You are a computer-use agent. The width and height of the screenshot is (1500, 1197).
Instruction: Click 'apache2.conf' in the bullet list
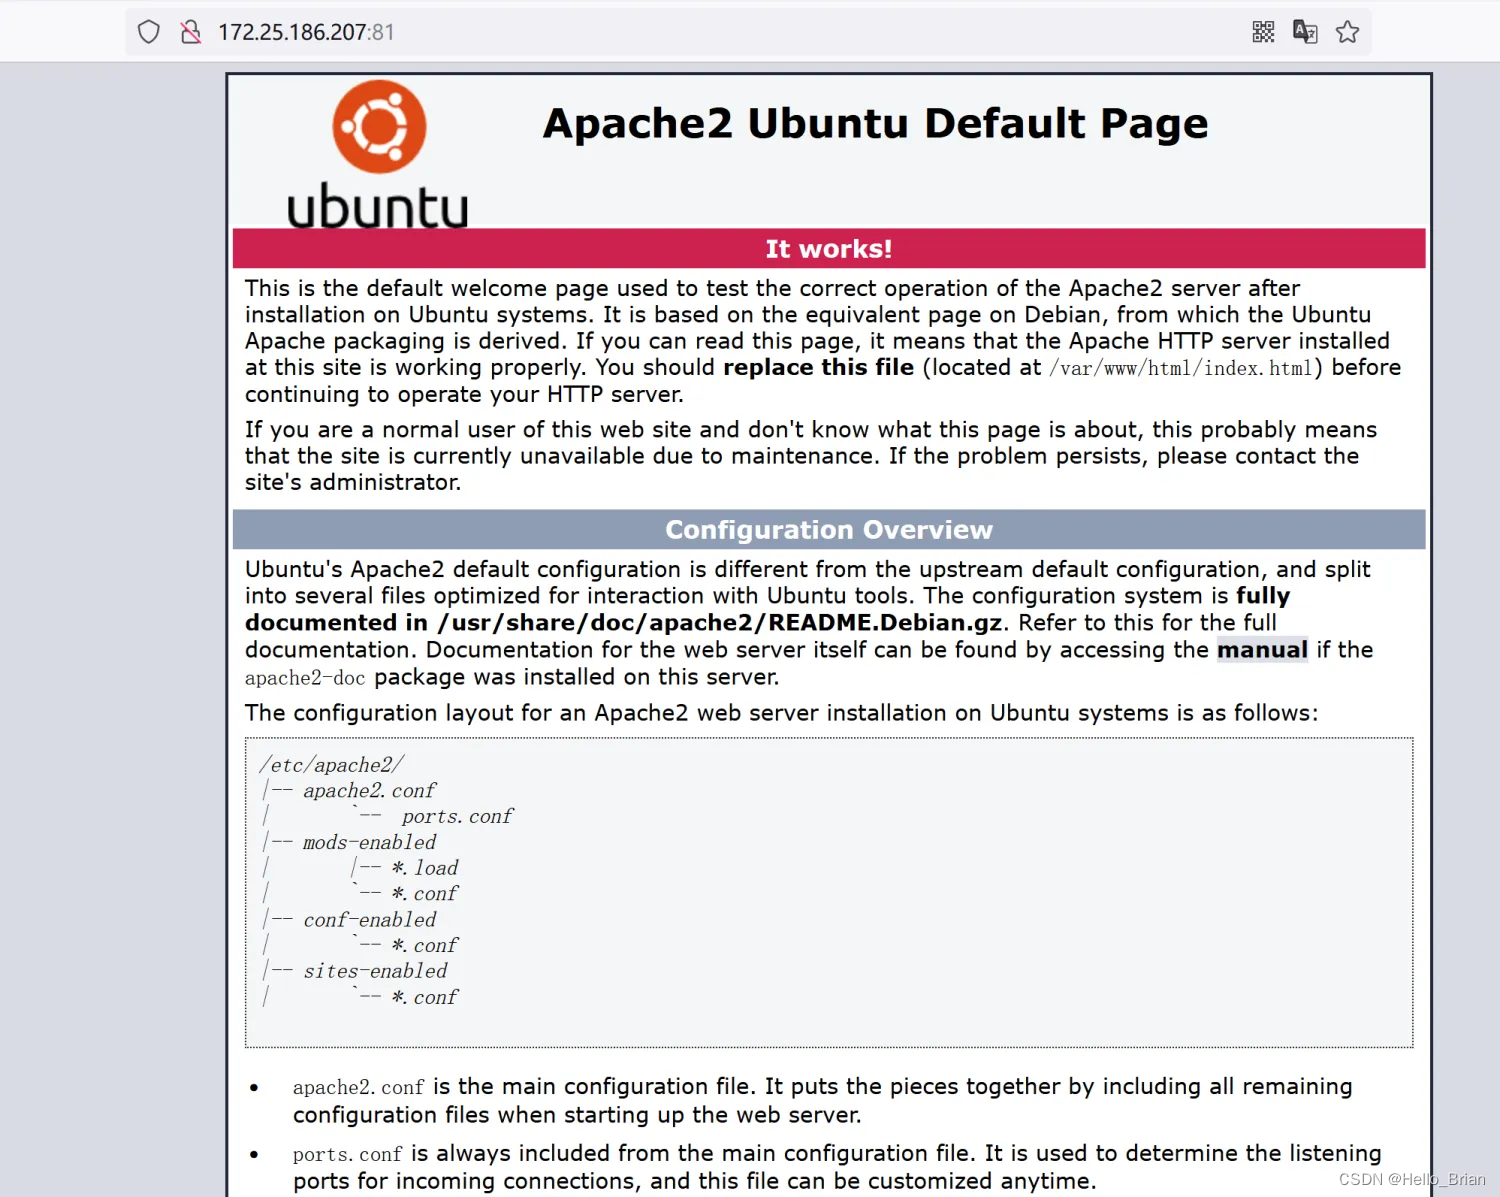[x=358, y=1087]
